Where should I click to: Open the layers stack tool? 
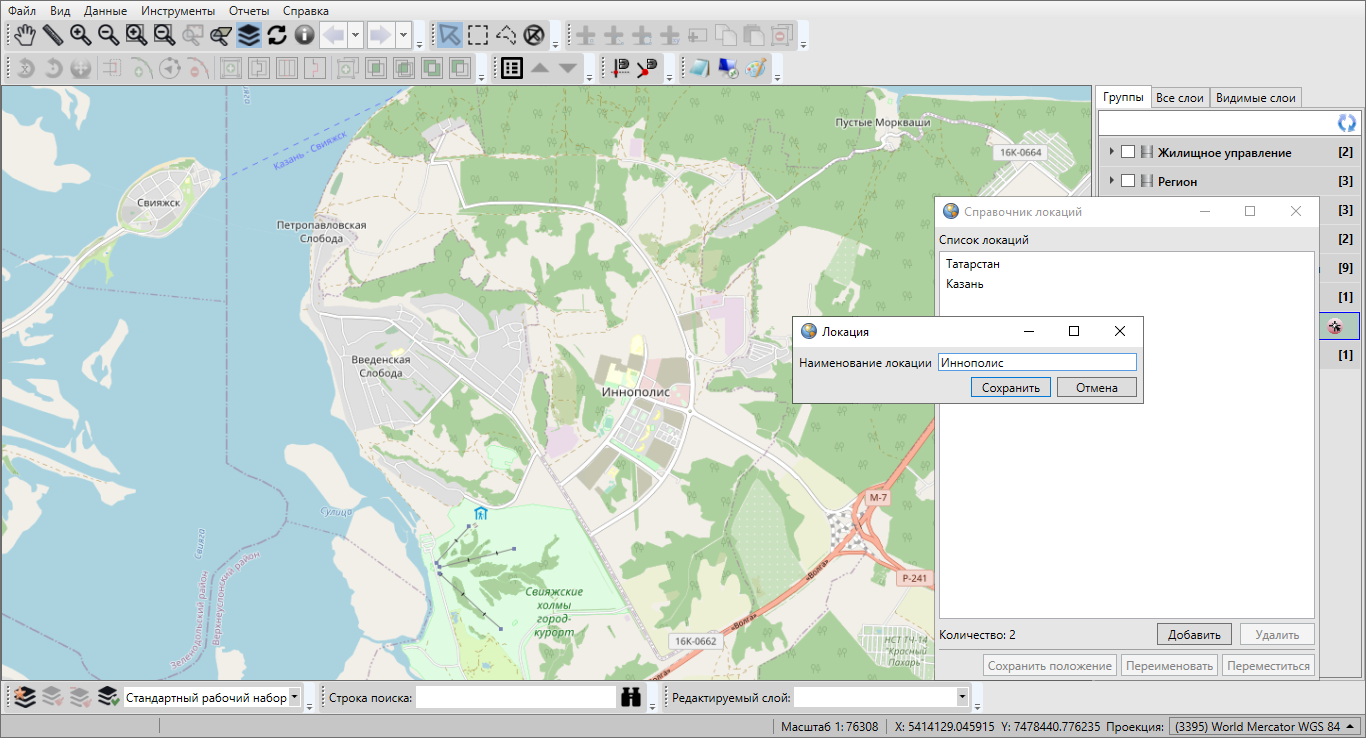(x=249, y=35)
